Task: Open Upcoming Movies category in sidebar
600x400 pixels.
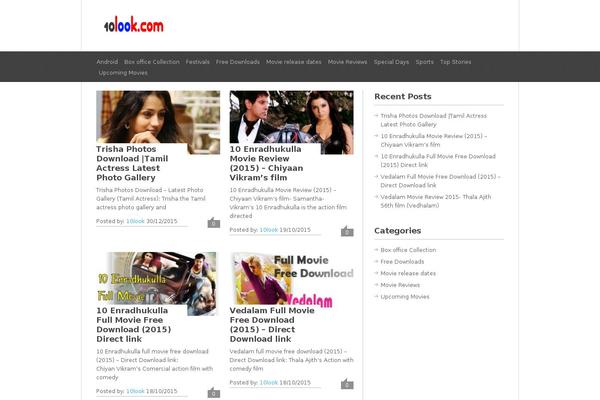Action: 405,297
